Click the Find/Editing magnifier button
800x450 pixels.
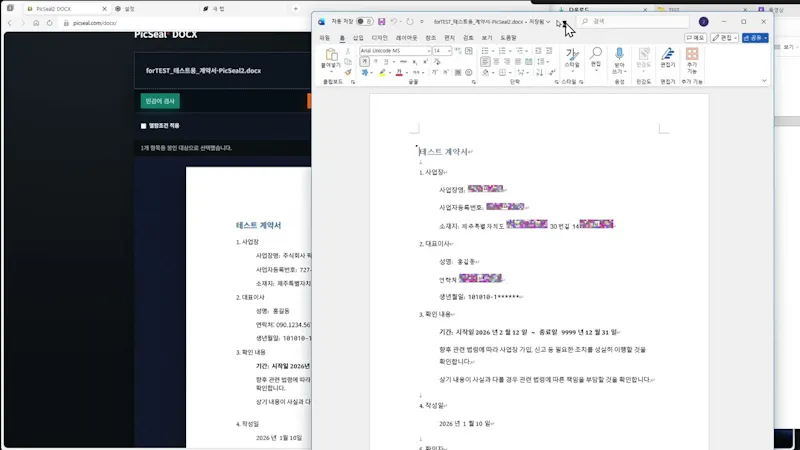596,59
